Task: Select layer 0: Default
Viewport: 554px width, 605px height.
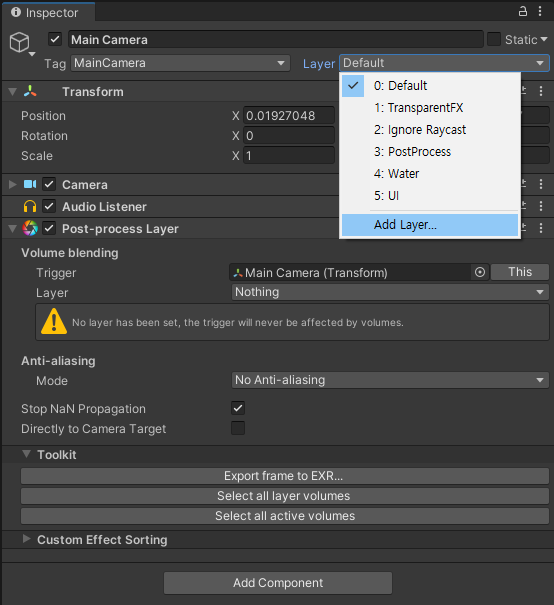Action: [x=430, y=86]
